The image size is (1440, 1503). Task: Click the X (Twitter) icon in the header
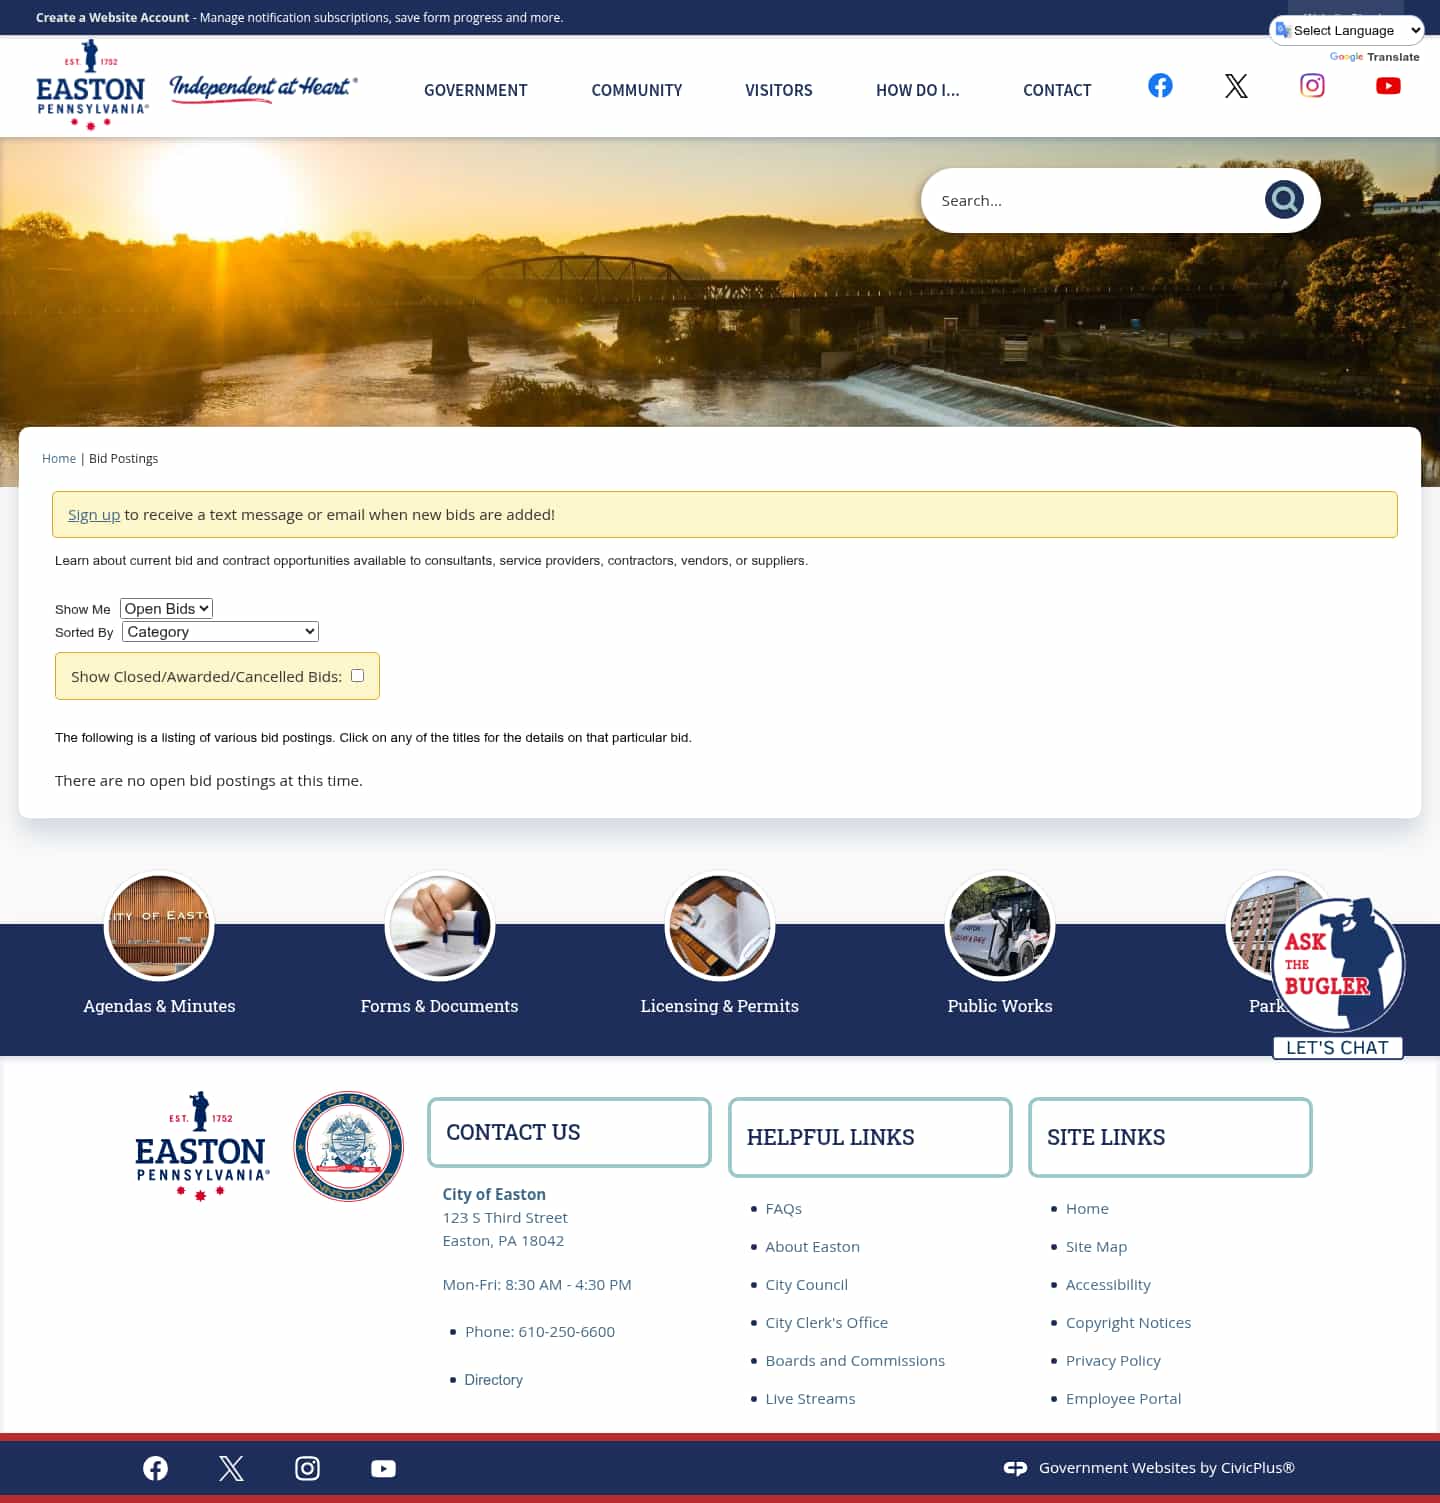tap(1235, 86)
